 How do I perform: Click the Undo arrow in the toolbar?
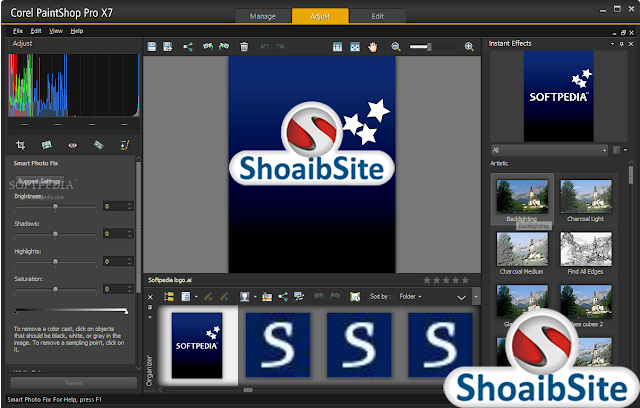tap(264, 47)
